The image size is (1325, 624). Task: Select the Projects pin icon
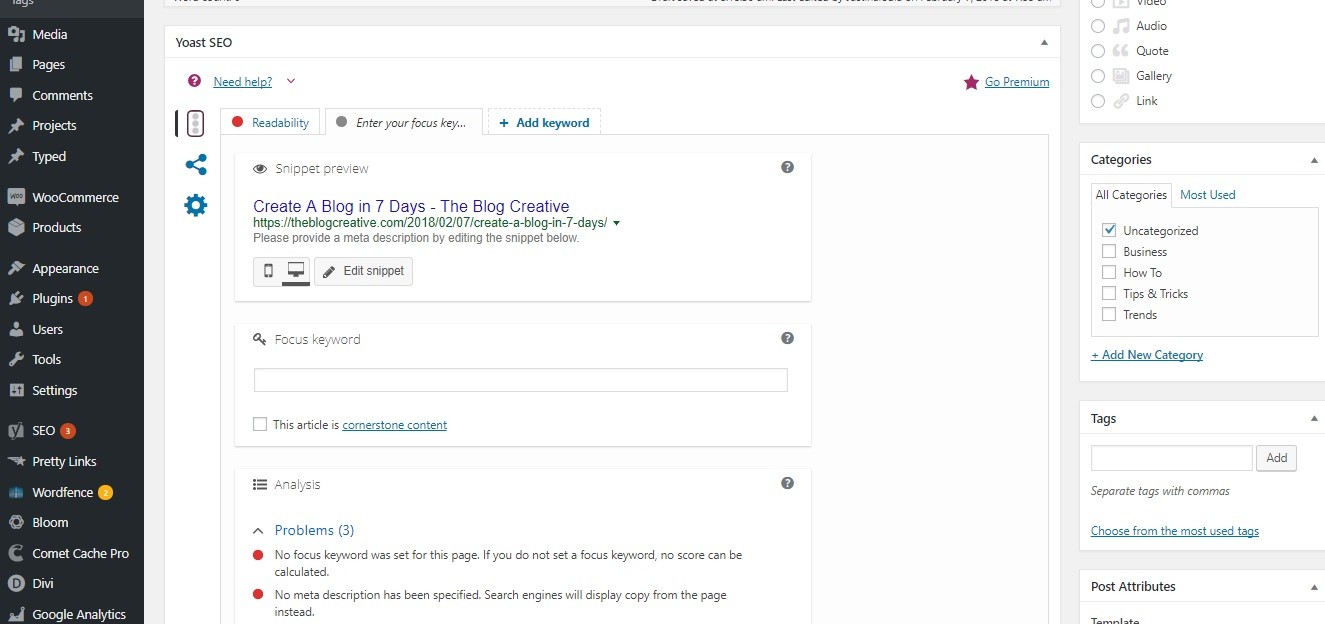point(16,126)
